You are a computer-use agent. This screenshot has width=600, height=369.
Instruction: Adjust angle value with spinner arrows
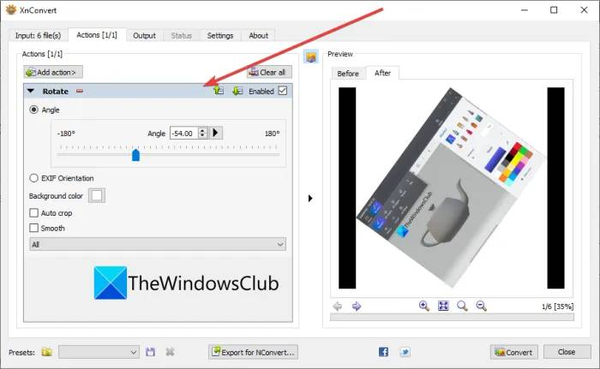coord(203,133)
